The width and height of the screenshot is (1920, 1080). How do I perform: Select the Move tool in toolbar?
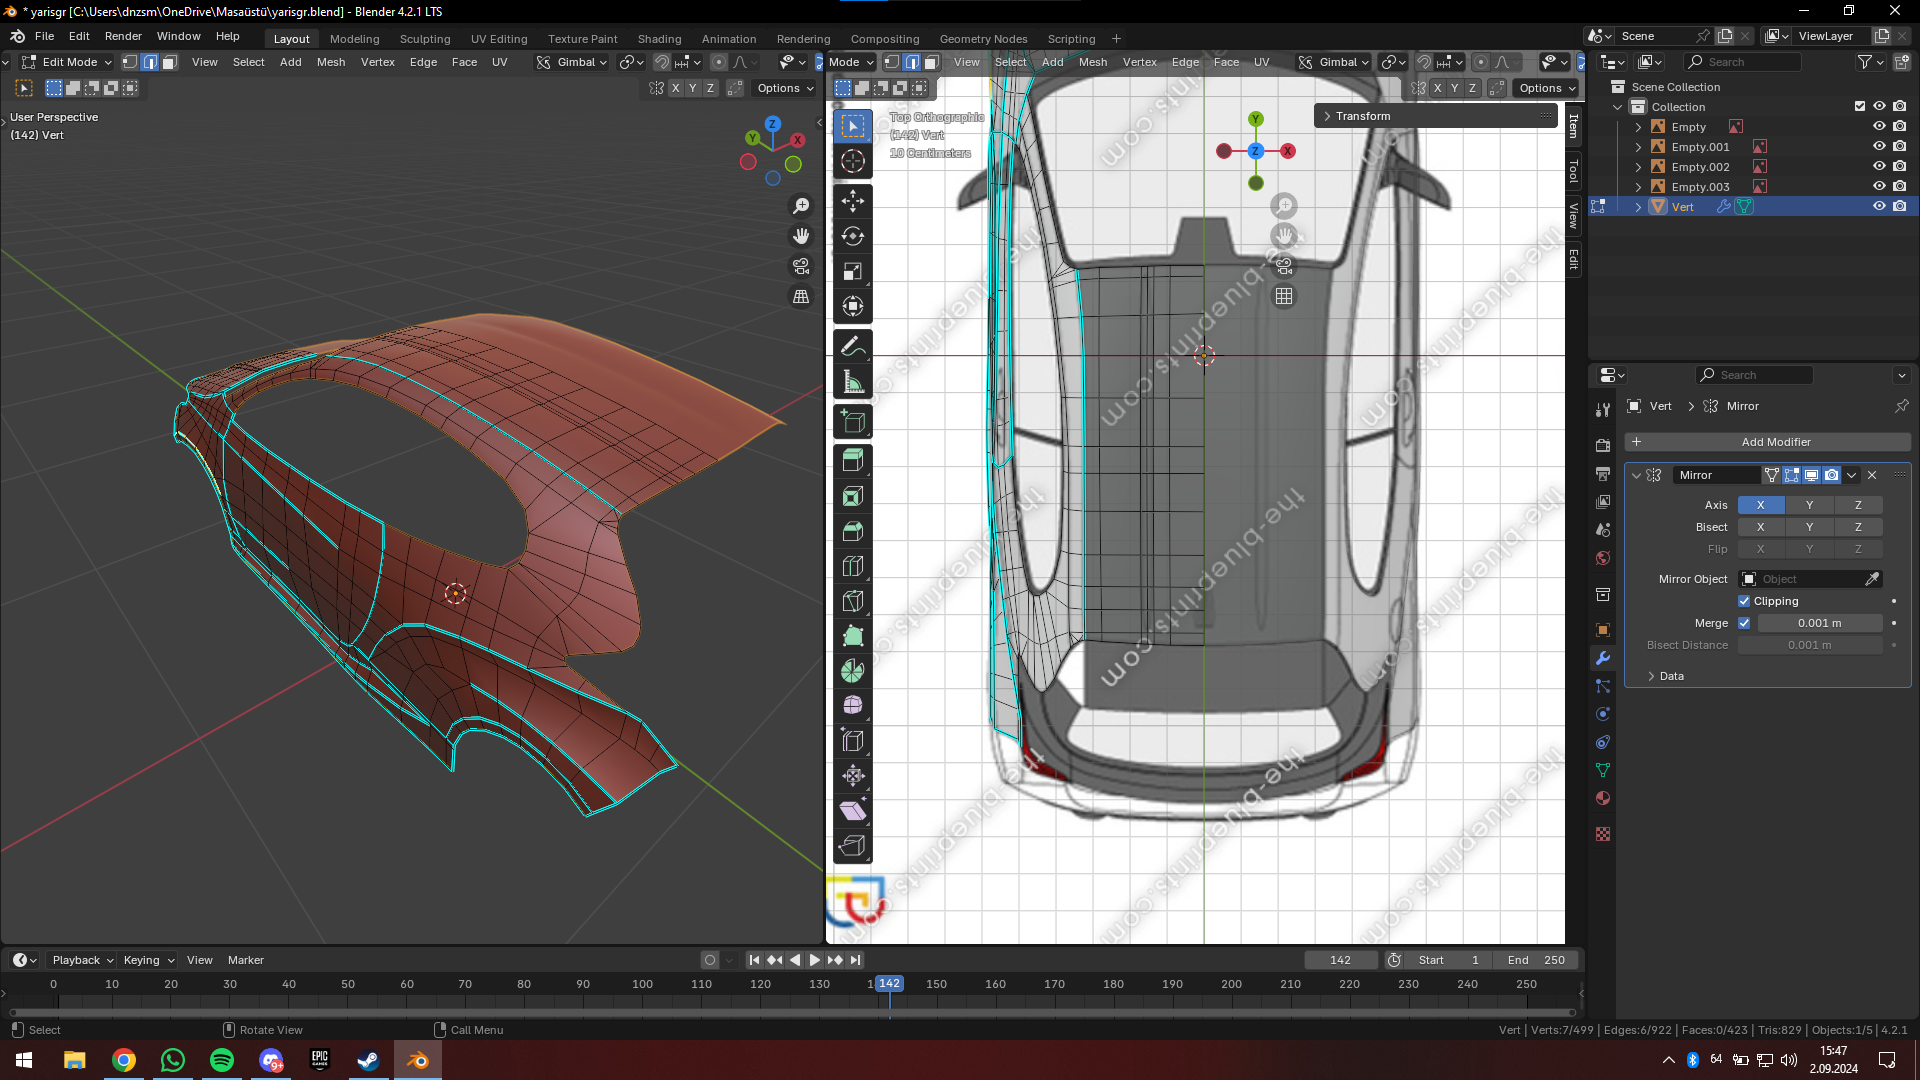point(852,201)
